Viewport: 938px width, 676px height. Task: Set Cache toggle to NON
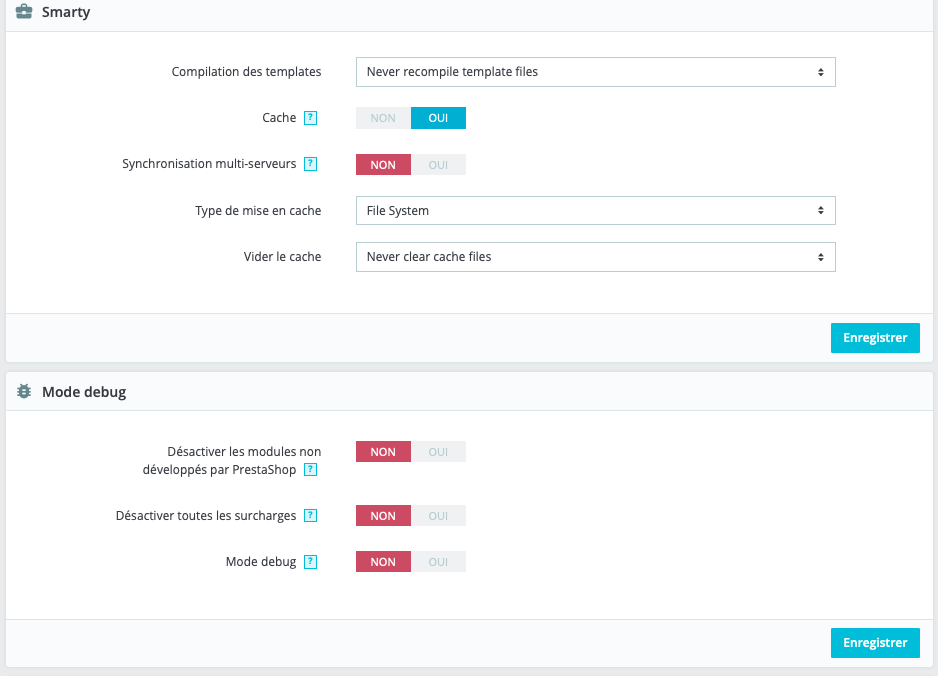click(x=383, y=118)
